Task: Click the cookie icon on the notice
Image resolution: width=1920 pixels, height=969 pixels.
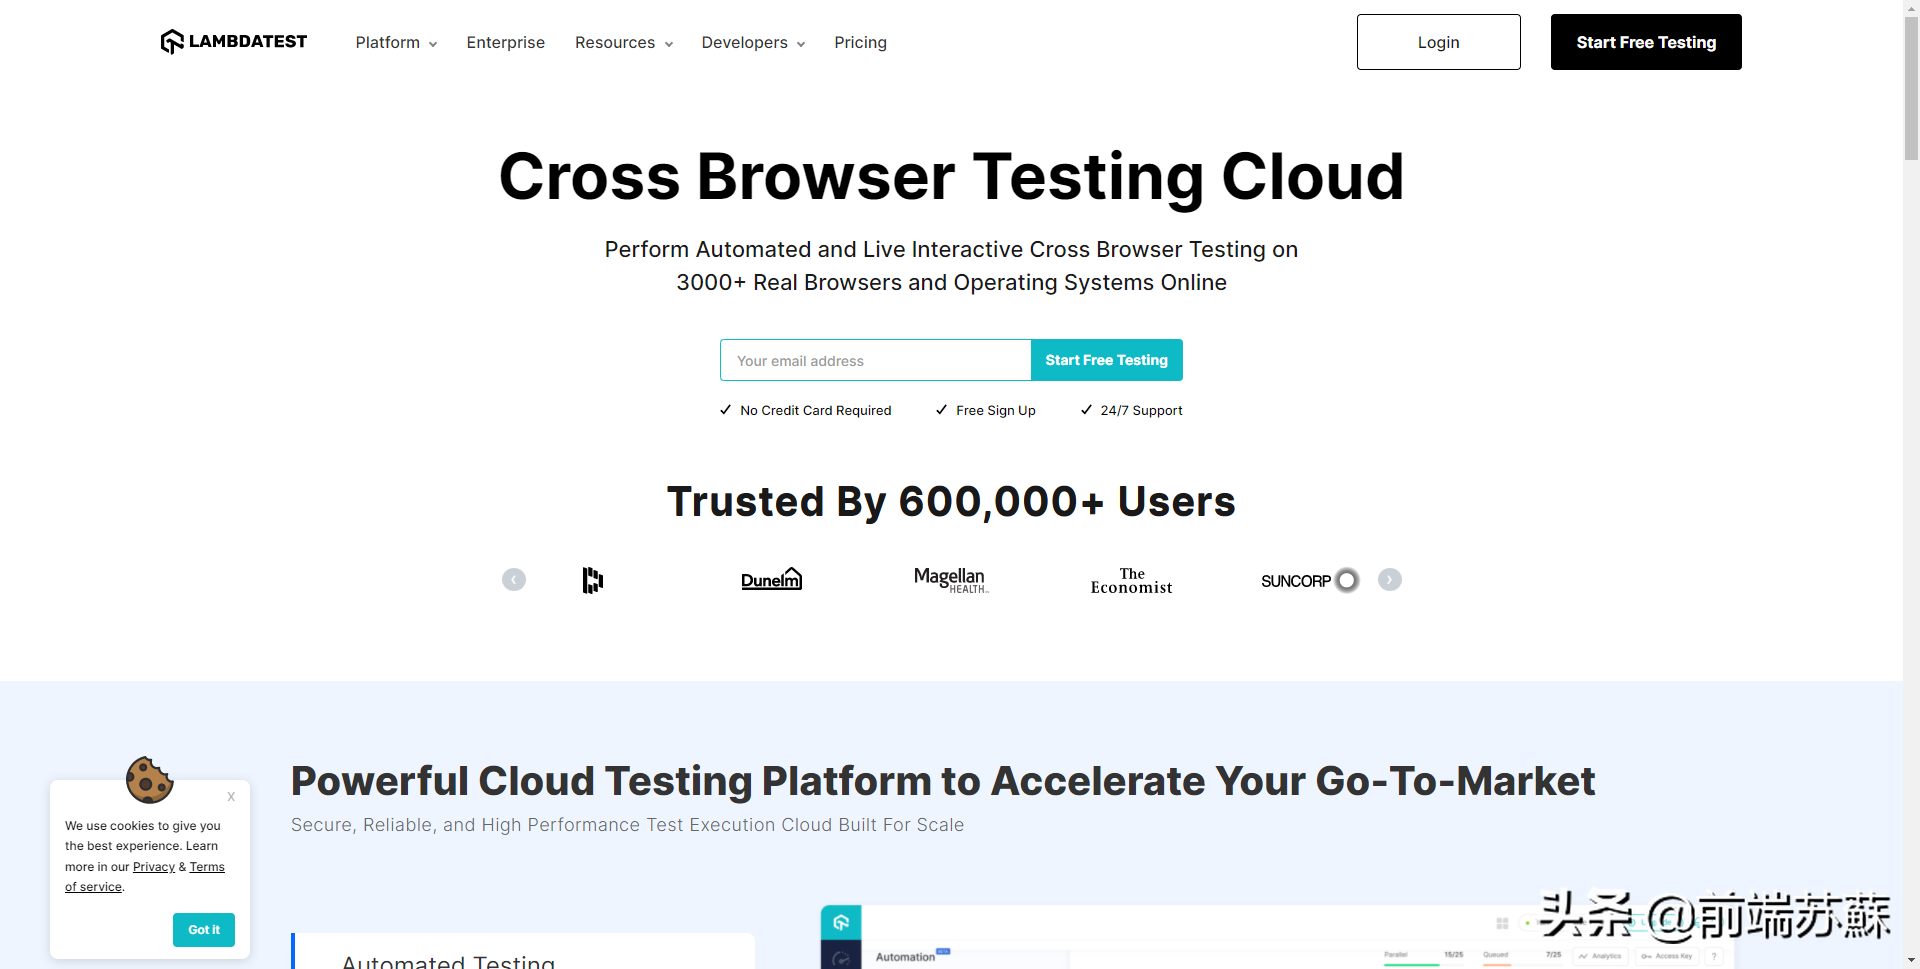Action: (149, 780)
